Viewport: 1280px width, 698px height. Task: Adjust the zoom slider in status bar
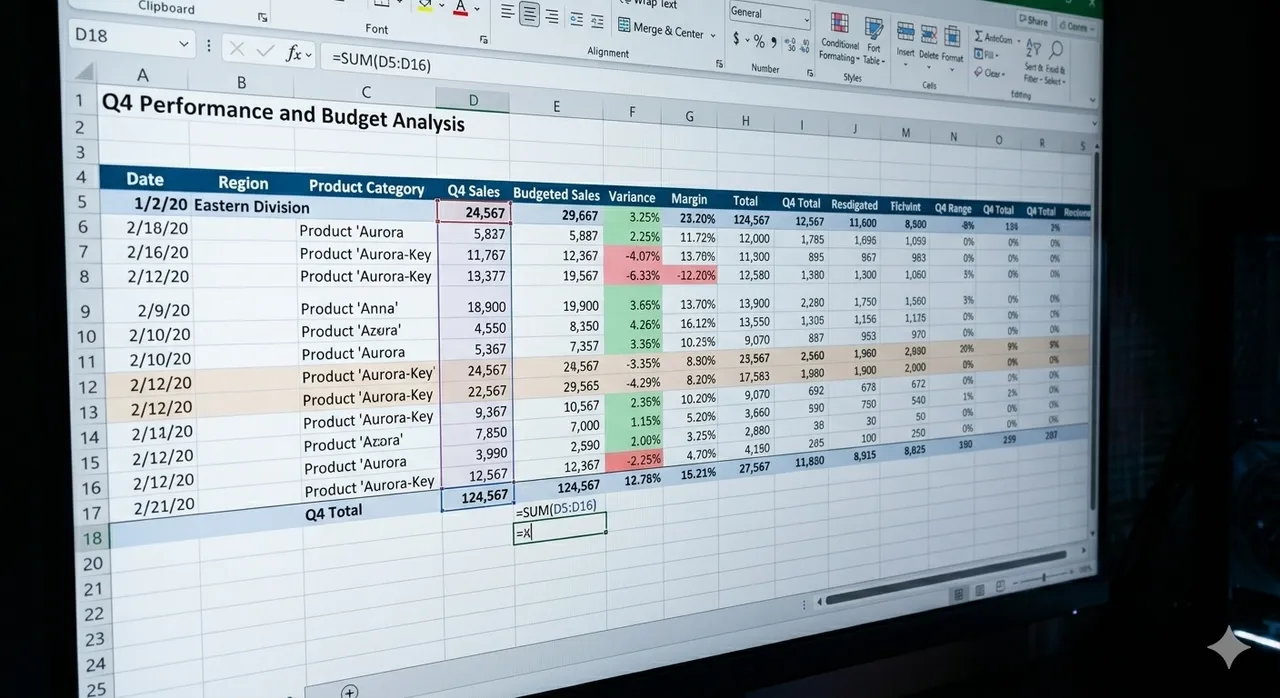click(1043, 578)
